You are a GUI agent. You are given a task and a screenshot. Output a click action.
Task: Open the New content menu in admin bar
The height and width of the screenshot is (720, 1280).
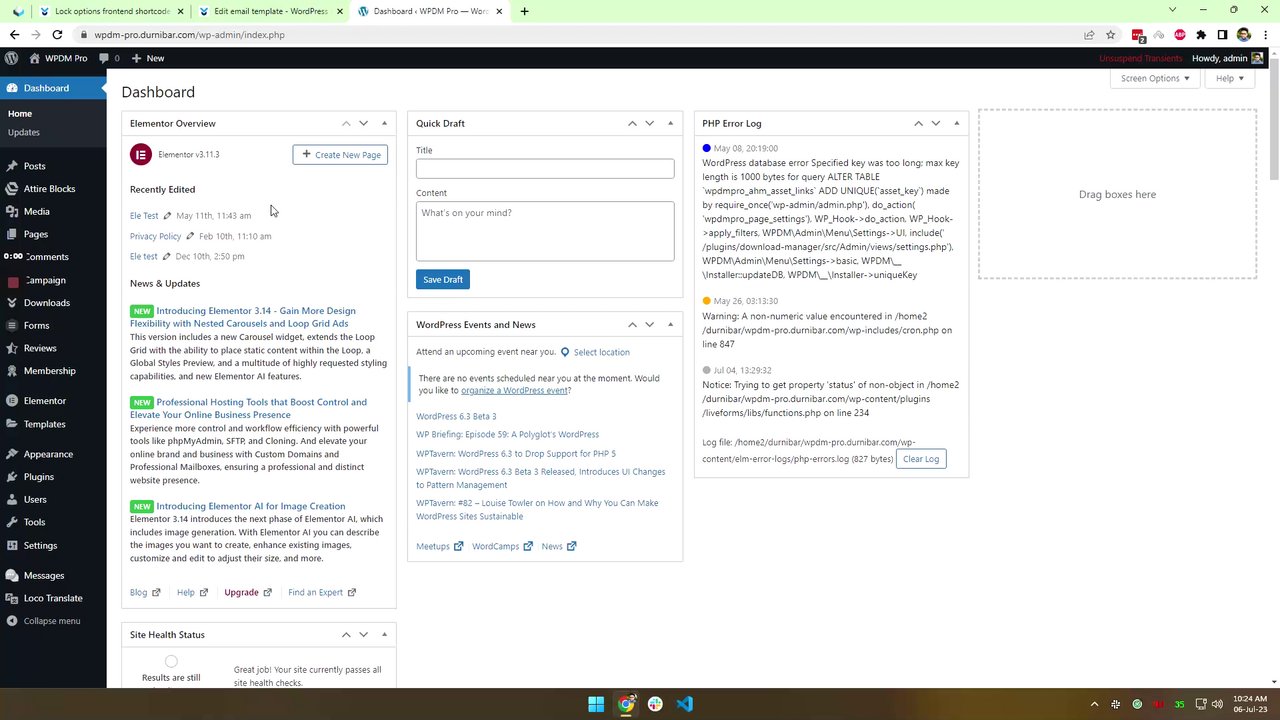pos(148,58)
